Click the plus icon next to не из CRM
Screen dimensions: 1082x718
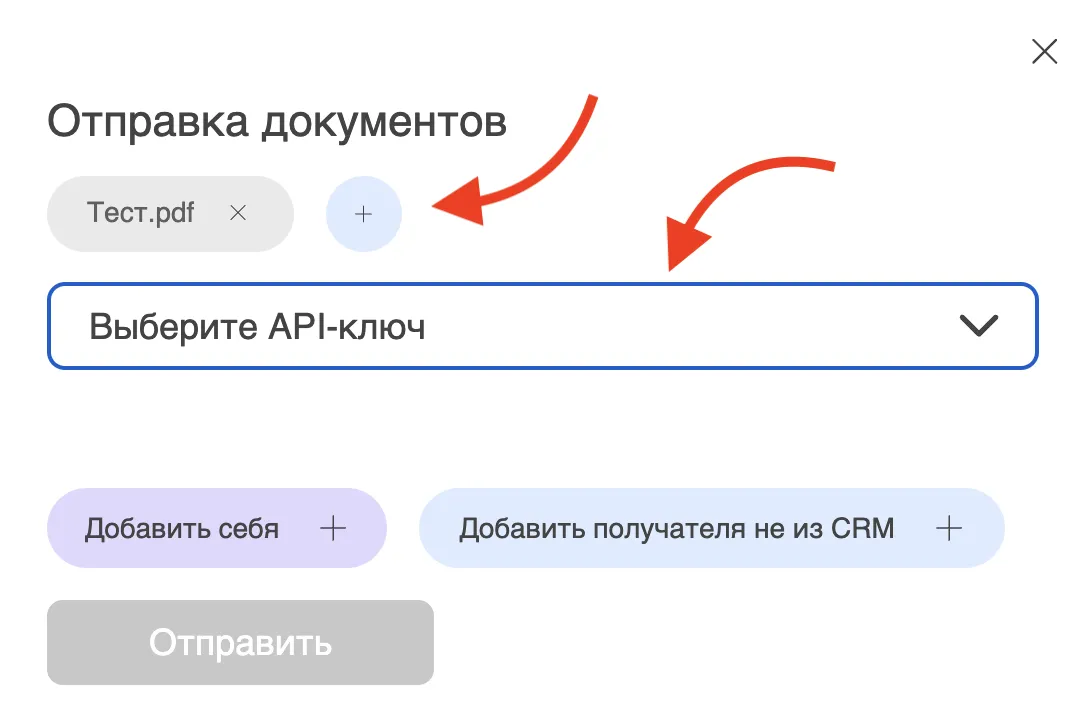pyautogui.click(x=949, y=528)
